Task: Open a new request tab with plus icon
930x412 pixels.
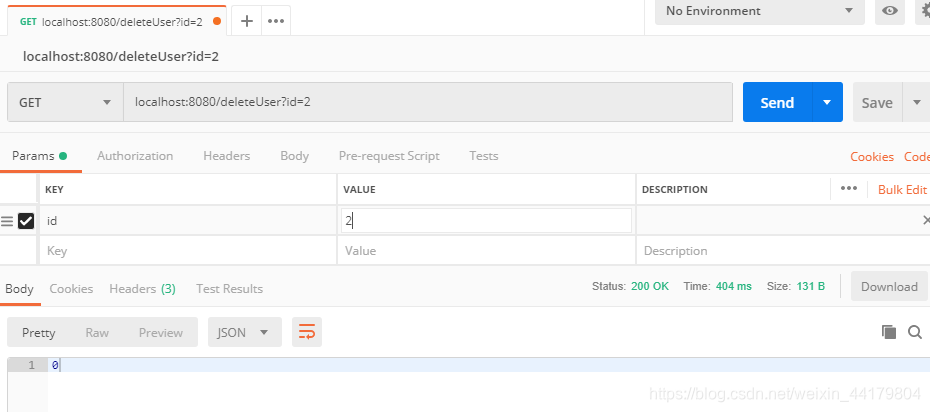Action: click(247, 21)
